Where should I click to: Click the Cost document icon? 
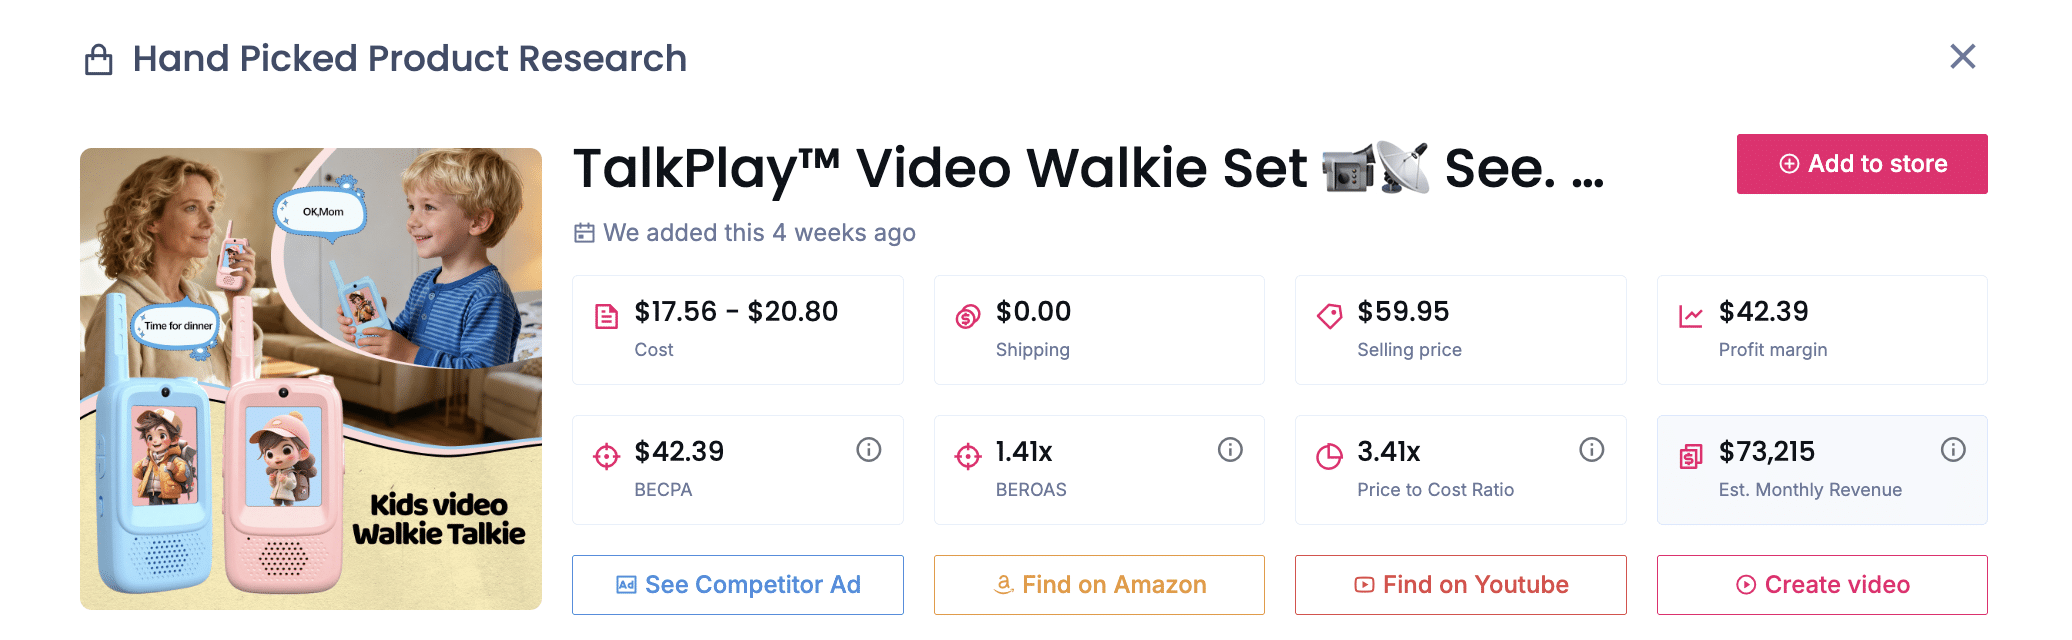coord(606,317)
